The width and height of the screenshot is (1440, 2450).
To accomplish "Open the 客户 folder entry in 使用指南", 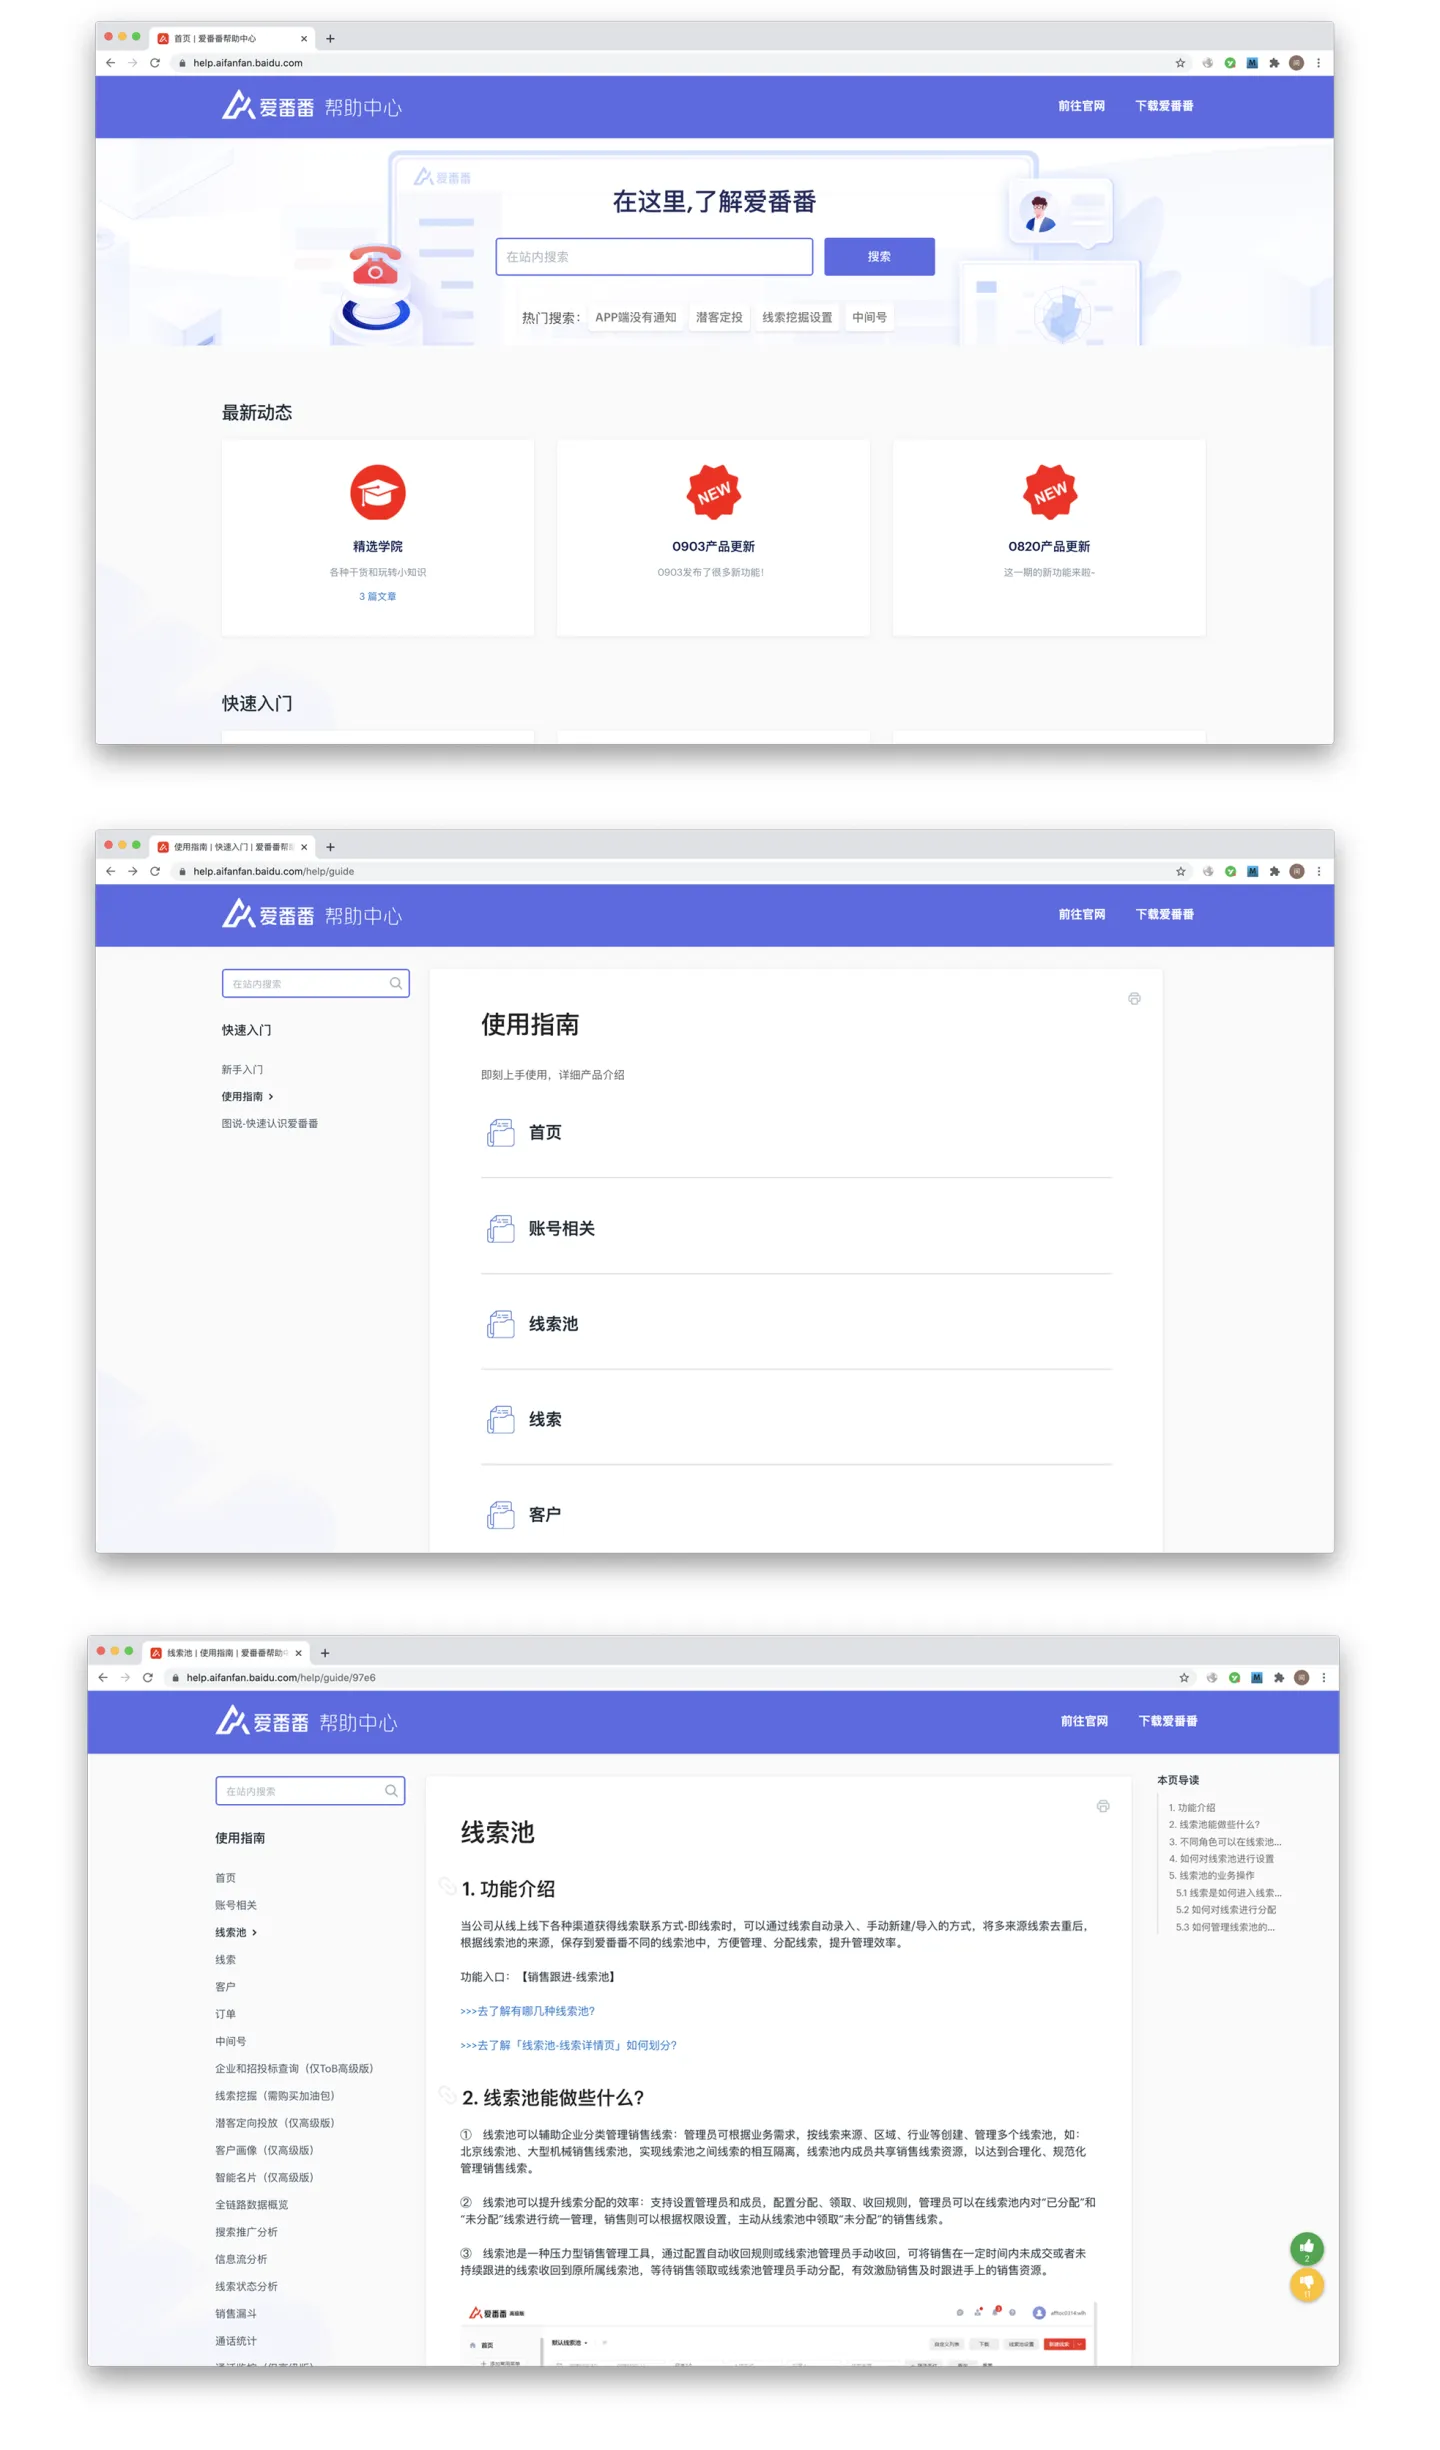I will click(796, 1515).
